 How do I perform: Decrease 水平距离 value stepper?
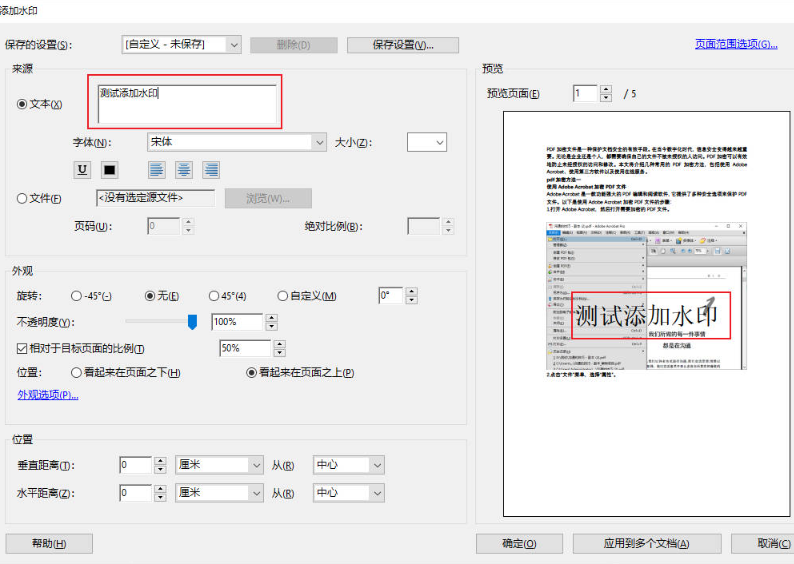161,497
